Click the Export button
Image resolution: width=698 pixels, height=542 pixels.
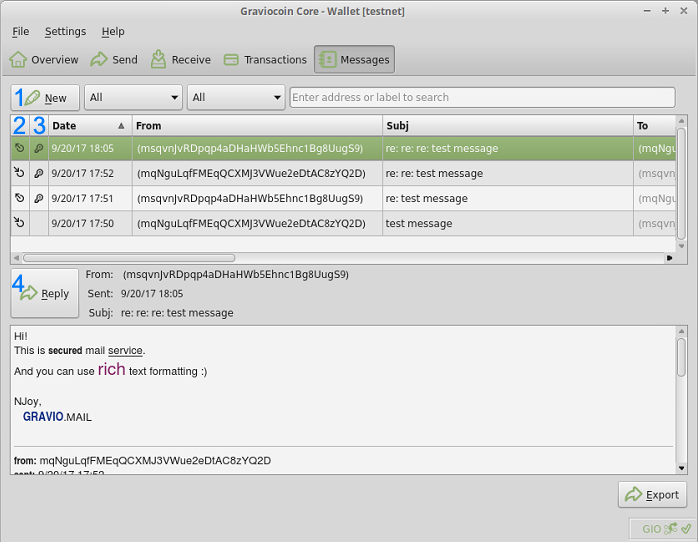click(x=652, y=494)
